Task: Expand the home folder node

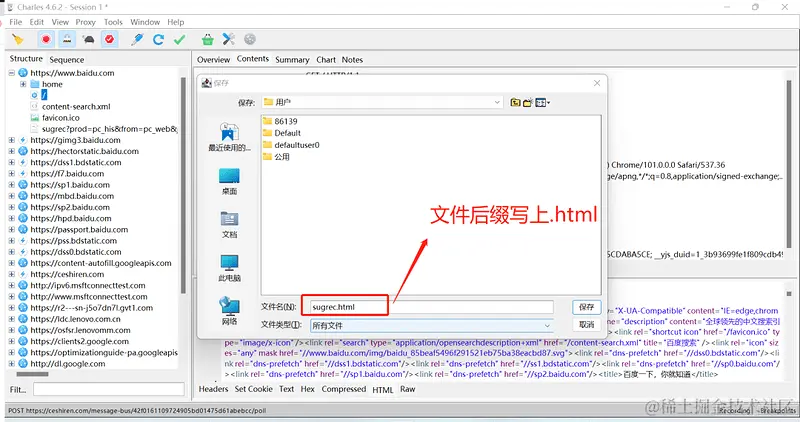Action: (23, 84)
